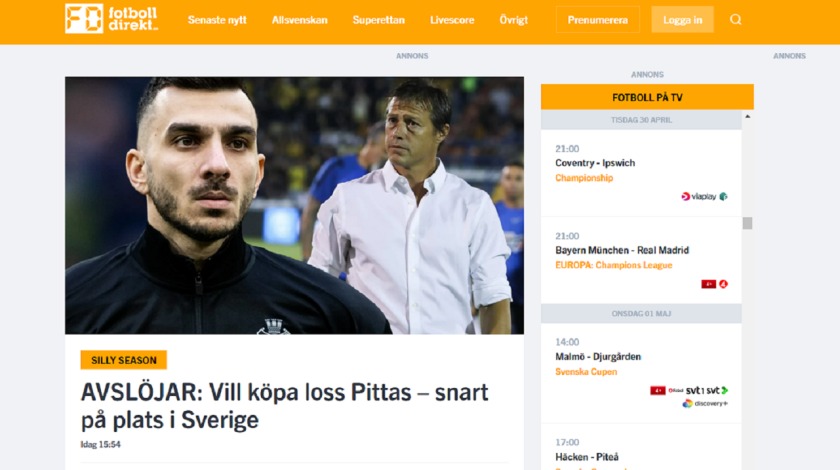Open the Pittas article headline
Image resolution: width=840 pixels, height=470 pixels.
pos(284,406)
